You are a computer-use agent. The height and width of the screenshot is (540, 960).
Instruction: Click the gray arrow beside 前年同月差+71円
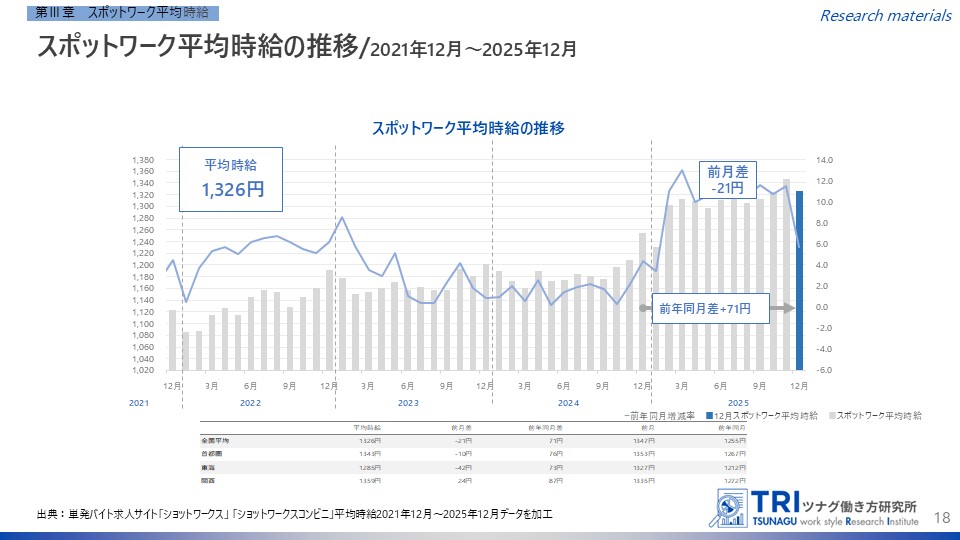(x=646, y=309)
